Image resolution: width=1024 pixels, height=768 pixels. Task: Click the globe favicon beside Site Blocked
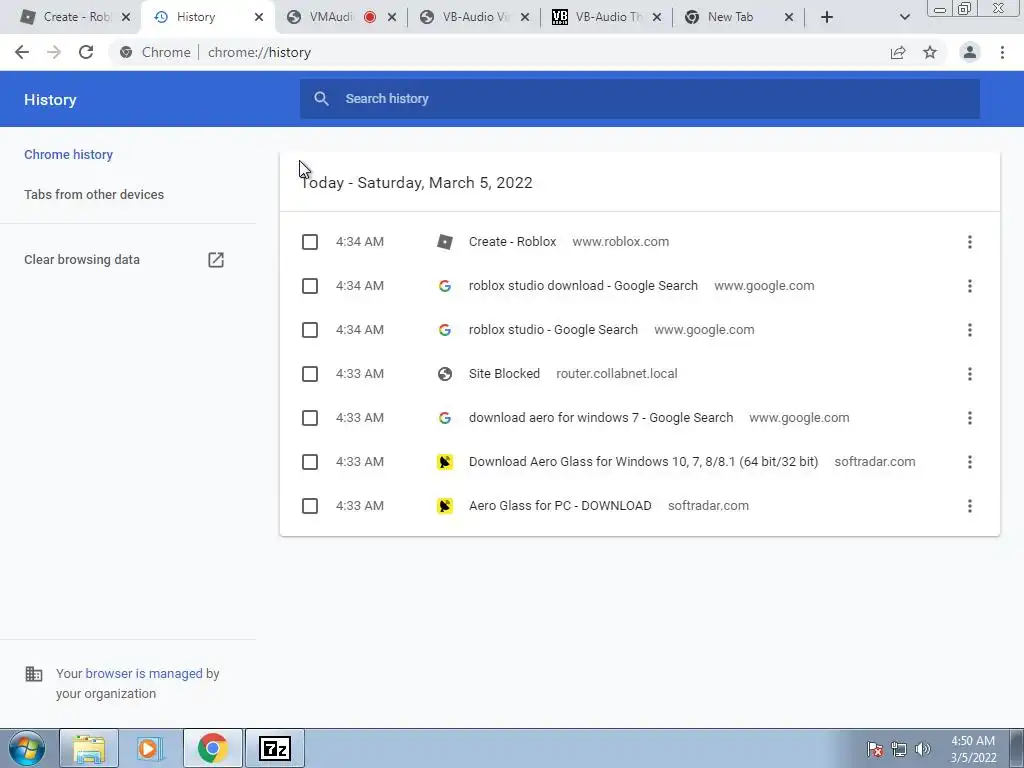[445, 374]
